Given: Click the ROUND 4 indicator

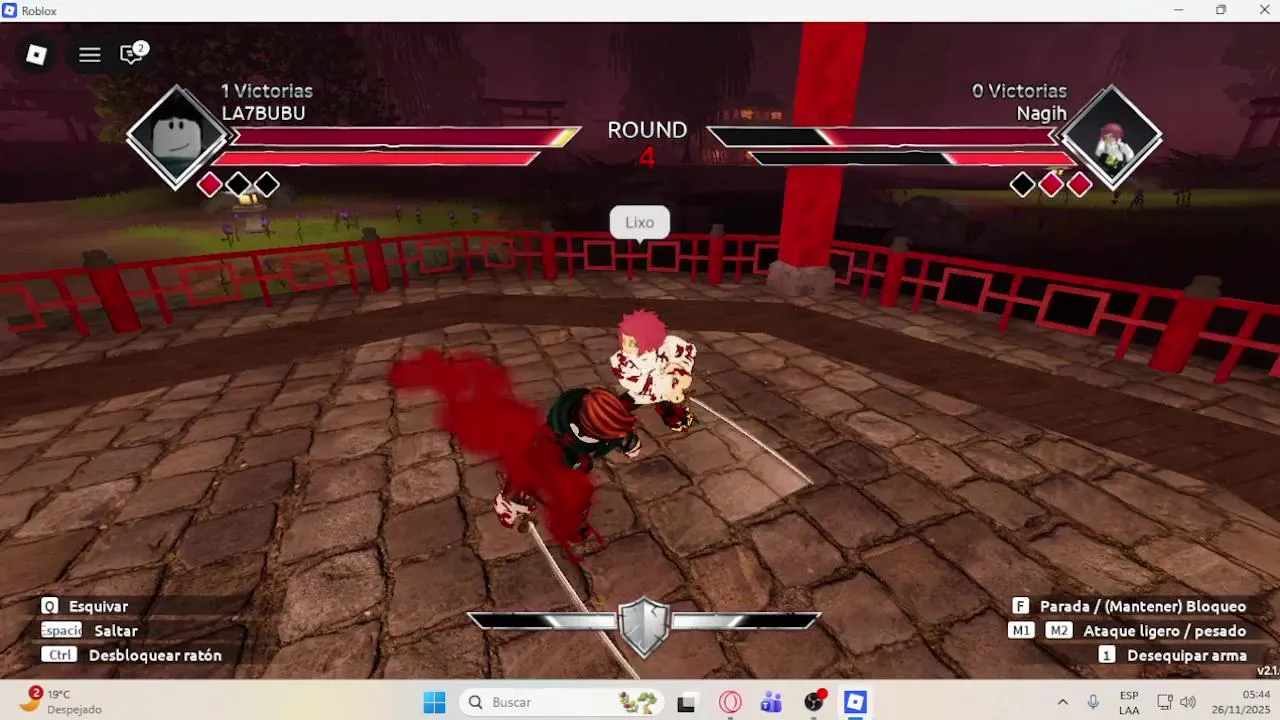Looking at the screenshot, I should pyautogui.click(x=647, y=143).
